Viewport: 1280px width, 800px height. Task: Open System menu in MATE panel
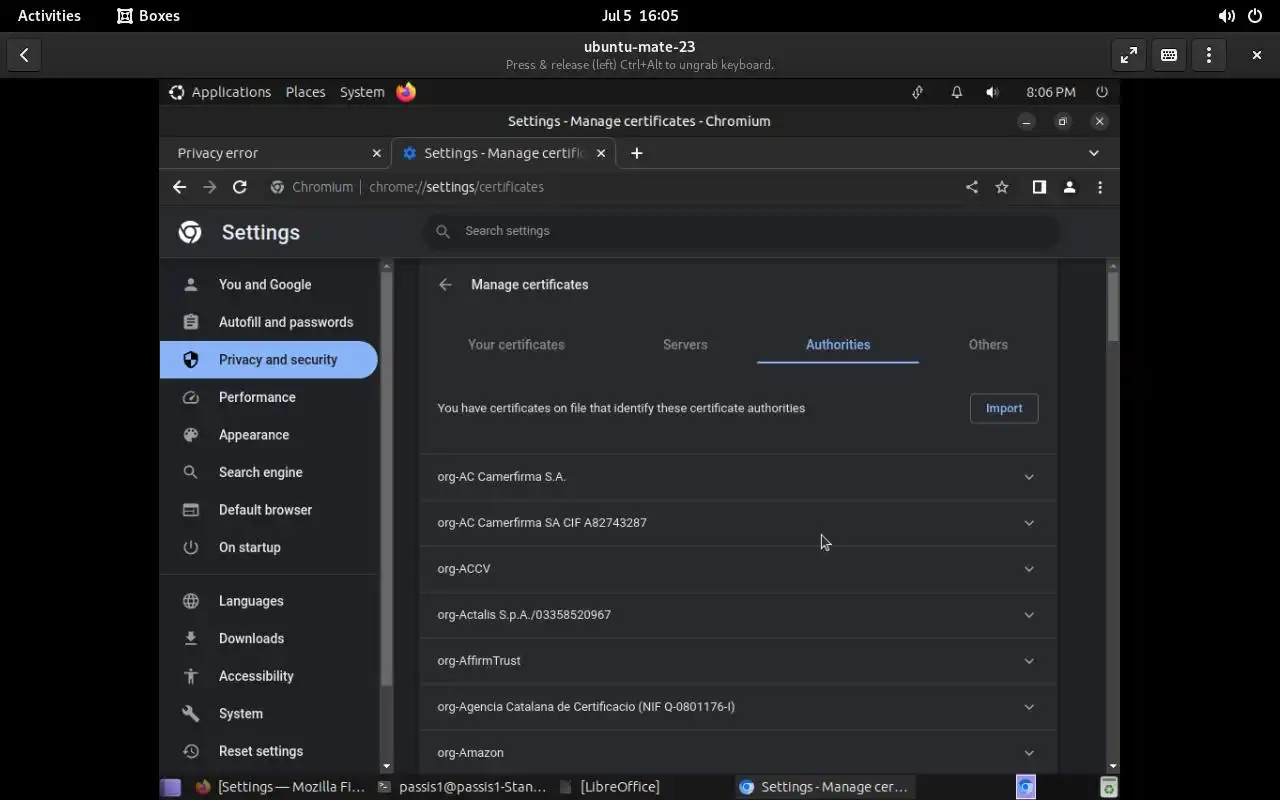[x=362, y=92]
